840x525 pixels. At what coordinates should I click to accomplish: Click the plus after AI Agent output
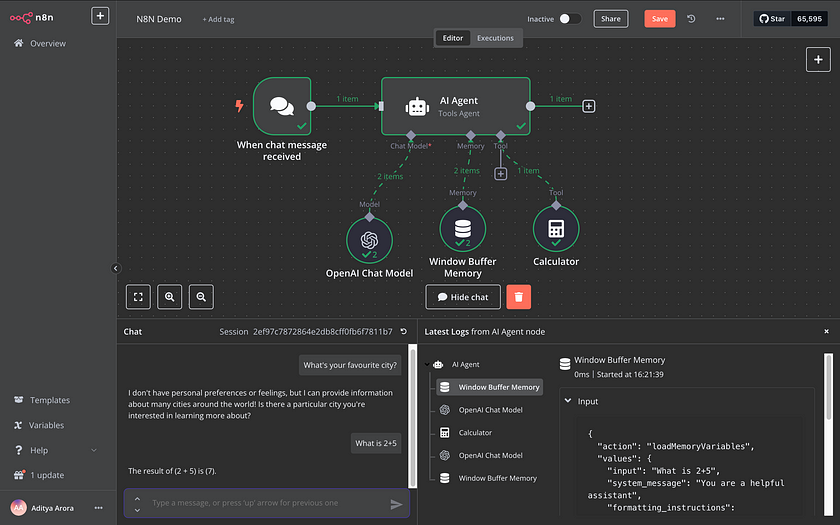click(x=589, y=106)
